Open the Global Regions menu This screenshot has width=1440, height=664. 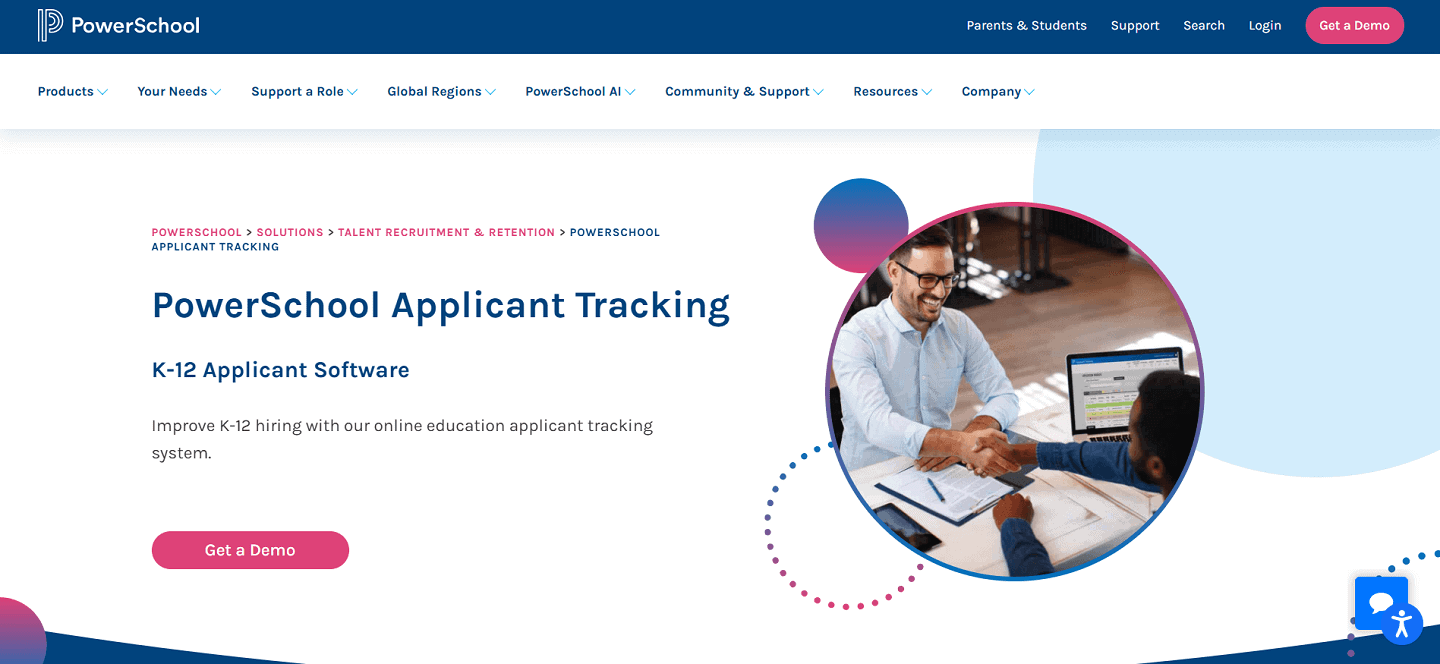coord(442,91)
